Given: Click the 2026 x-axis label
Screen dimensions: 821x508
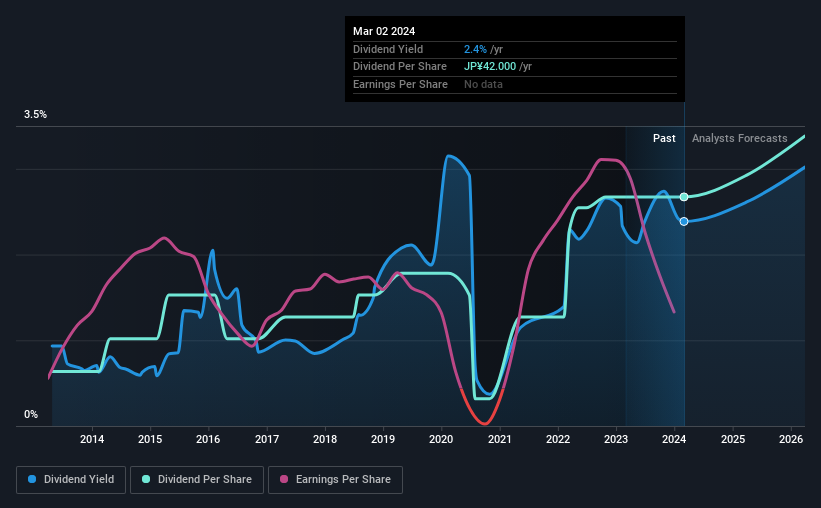Looking at the screenshot, I should 791,439.
